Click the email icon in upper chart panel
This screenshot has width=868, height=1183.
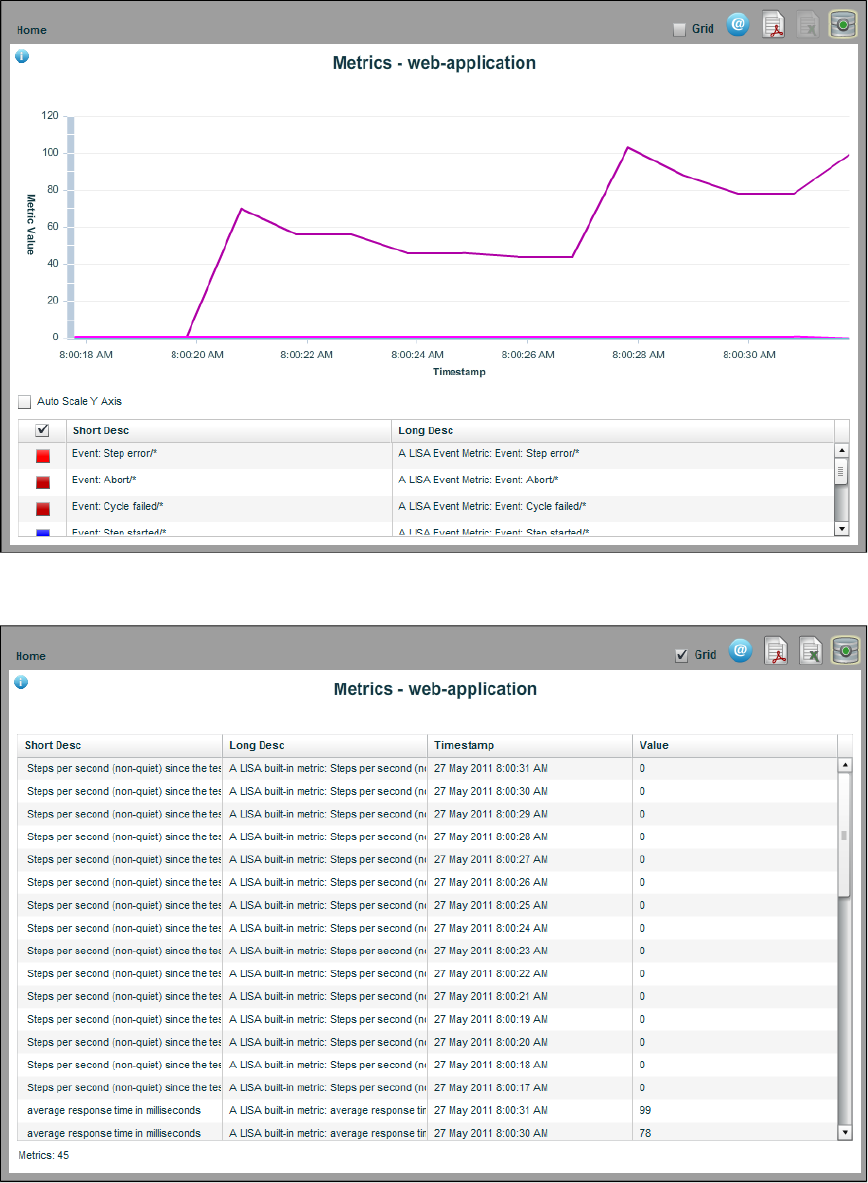737,24
